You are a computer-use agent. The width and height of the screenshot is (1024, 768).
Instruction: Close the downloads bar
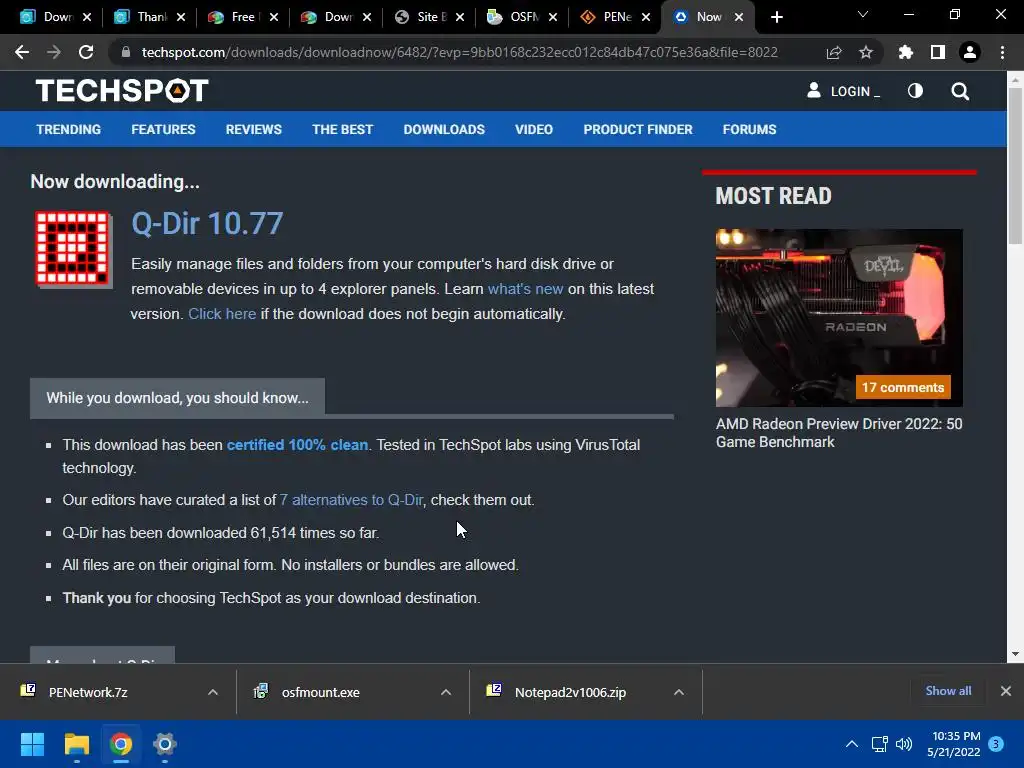tap(1006, 691)
